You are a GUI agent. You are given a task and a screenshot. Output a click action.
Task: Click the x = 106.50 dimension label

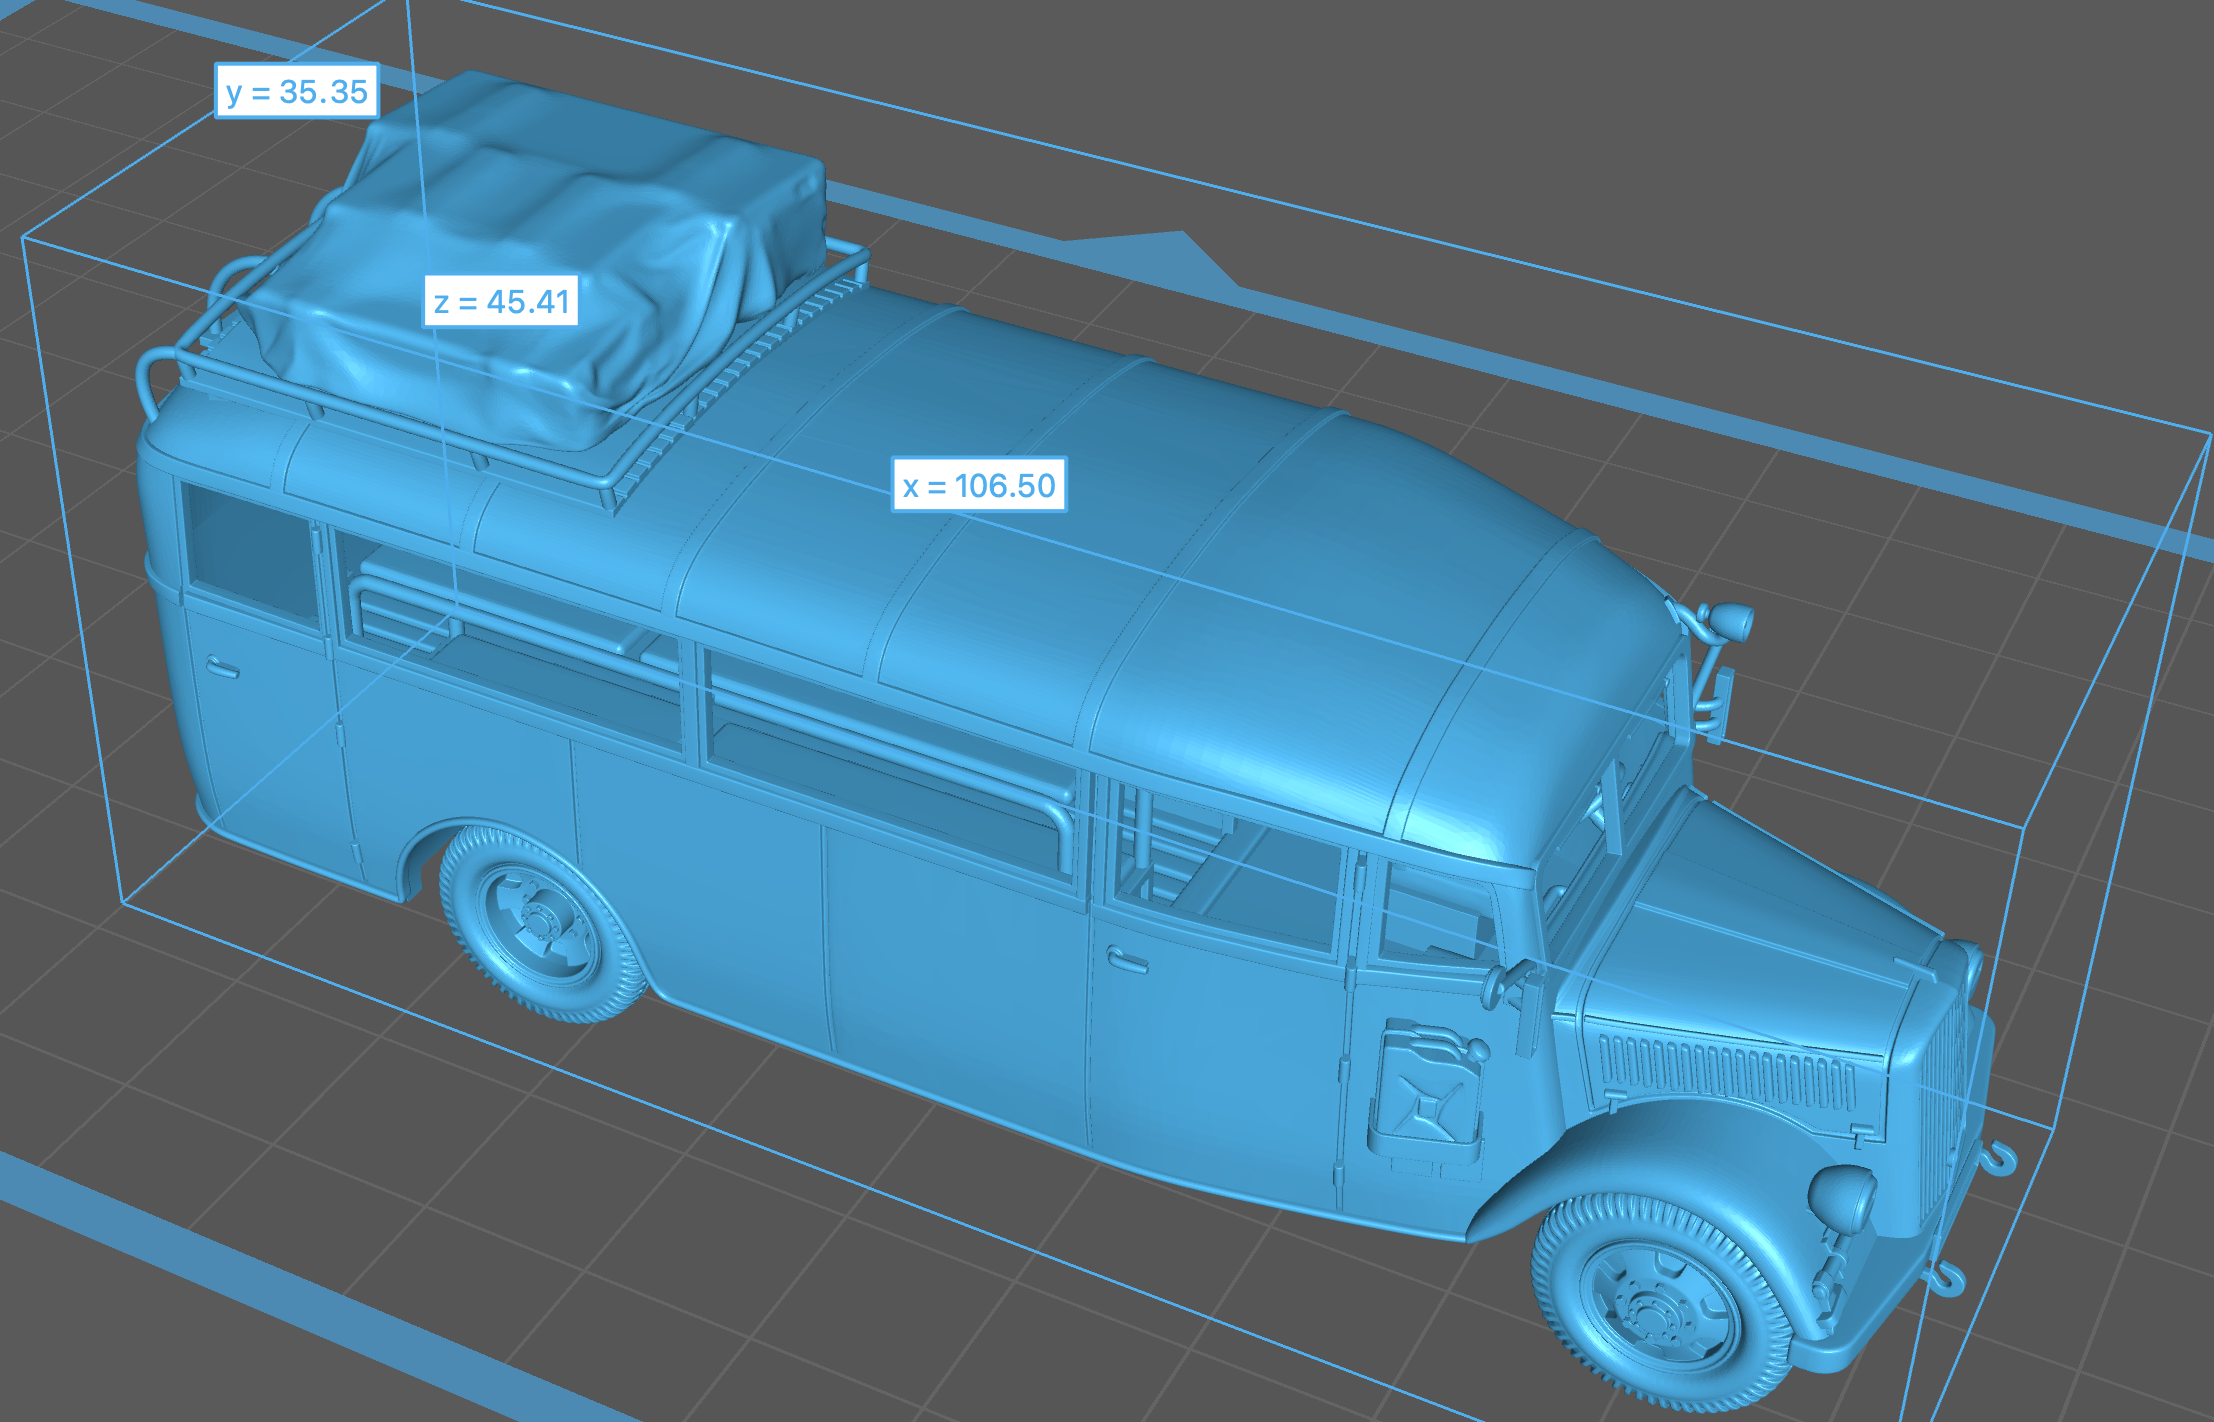(979, 486)
